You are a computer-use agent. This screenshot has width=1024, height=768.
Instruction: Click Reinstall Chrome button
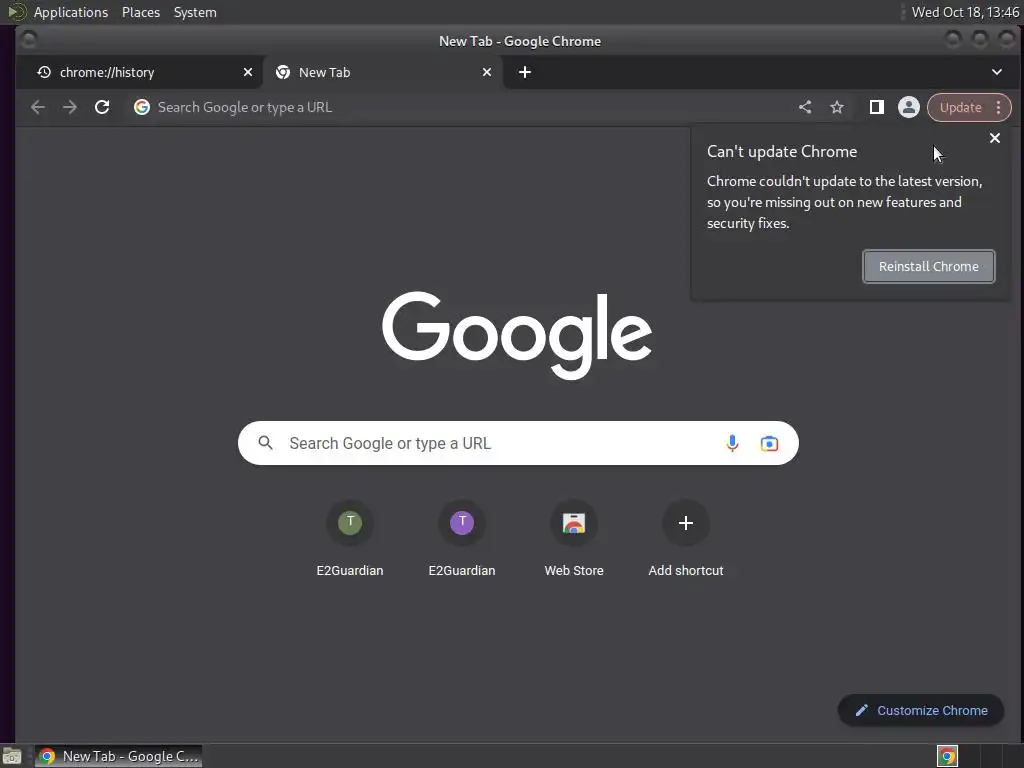coord(929,266)
